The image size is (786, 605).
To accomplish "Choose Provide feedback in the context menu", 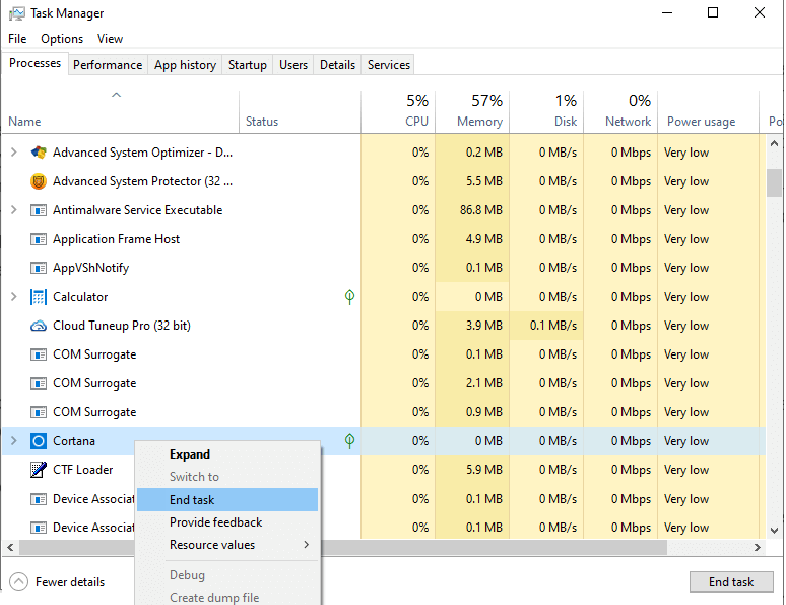I will (228, 522).
